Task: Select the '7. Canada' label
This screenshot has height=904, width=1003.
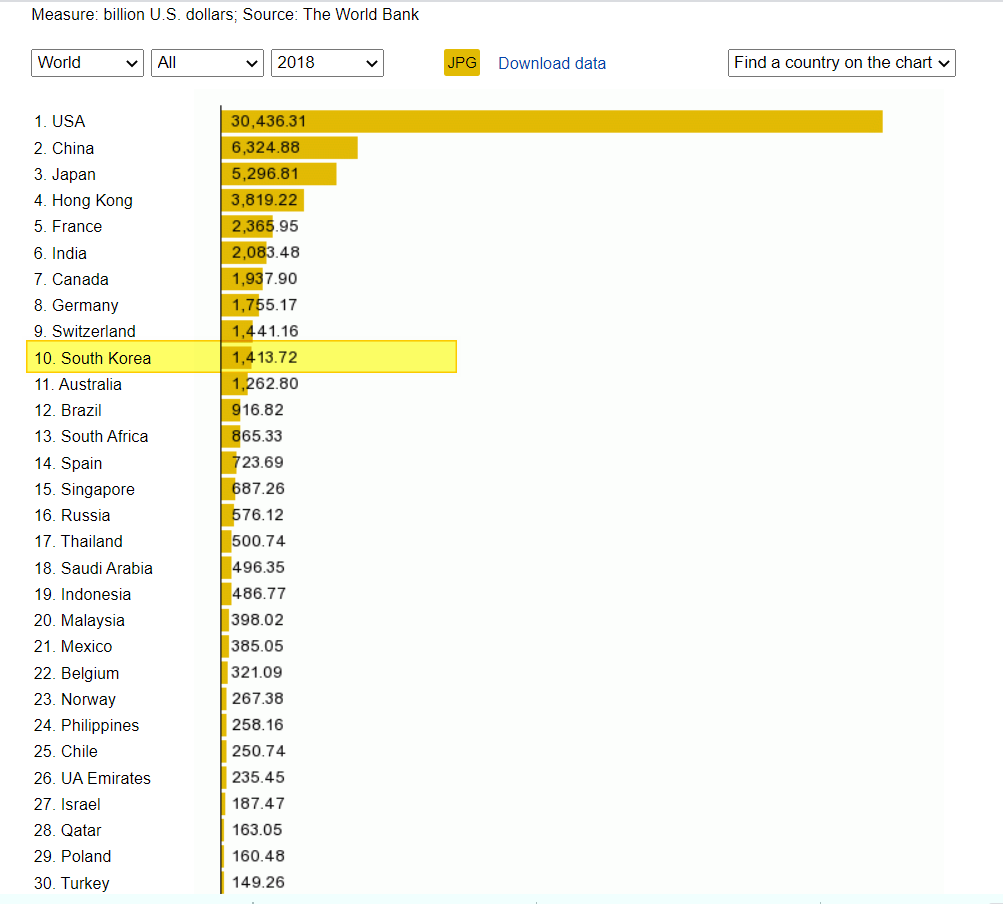Action: [x=71, y=280]
